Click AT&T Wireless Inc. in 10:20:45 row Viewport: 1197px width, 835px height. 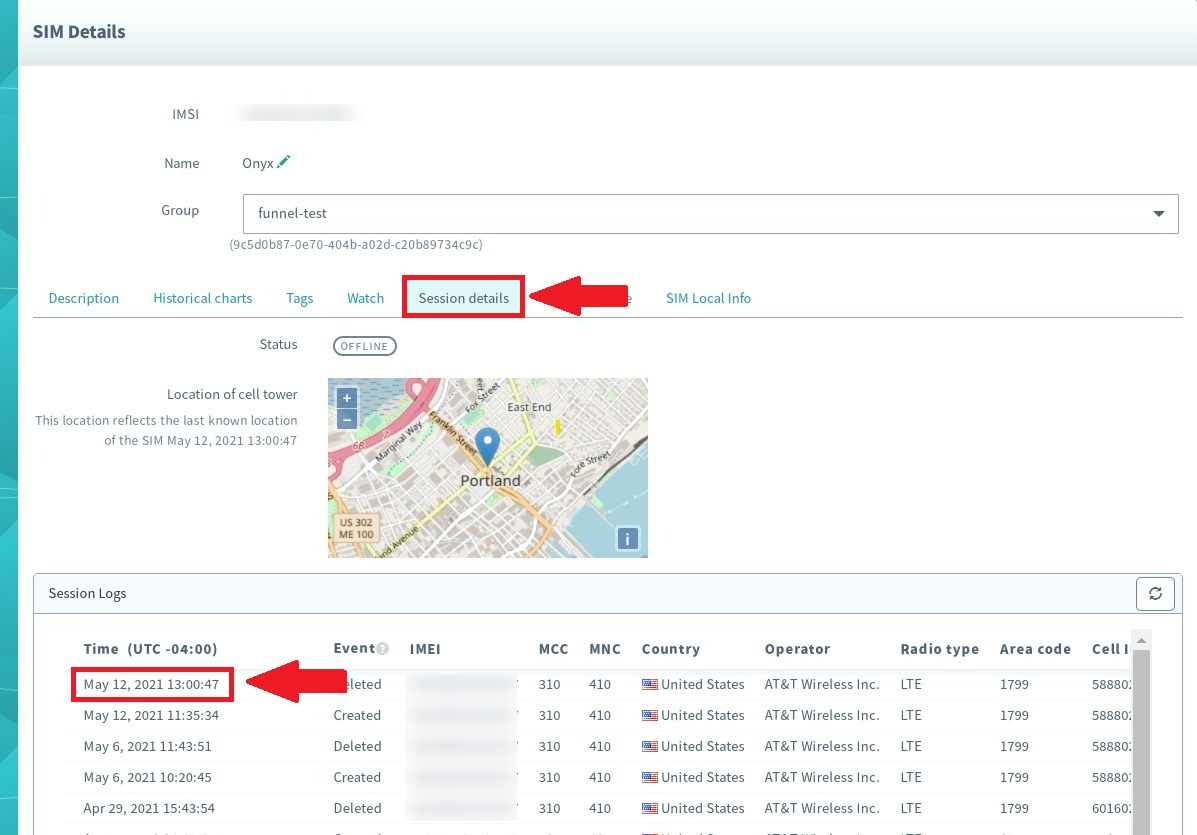[x=822, y=778]
